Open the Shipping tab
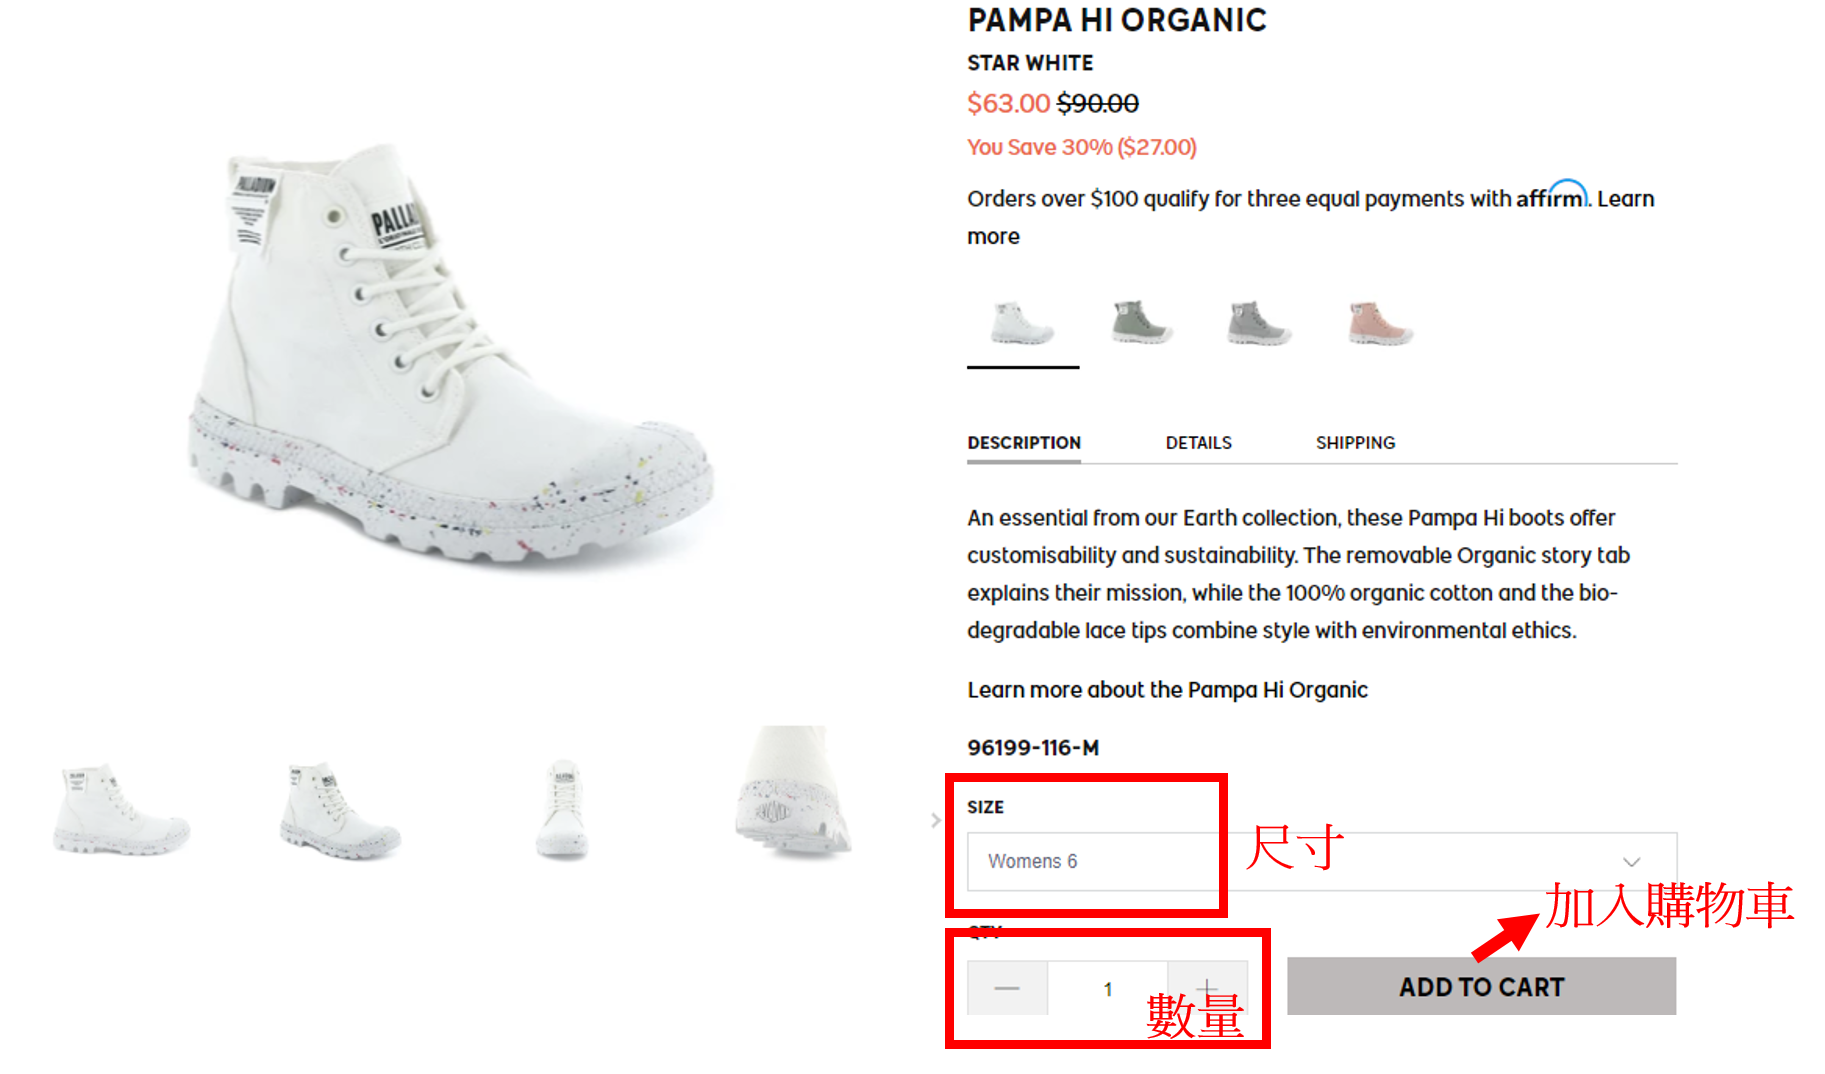Image resolution: width=1825 pixels, height=1074 pixels. click(x=1355, y=443)
